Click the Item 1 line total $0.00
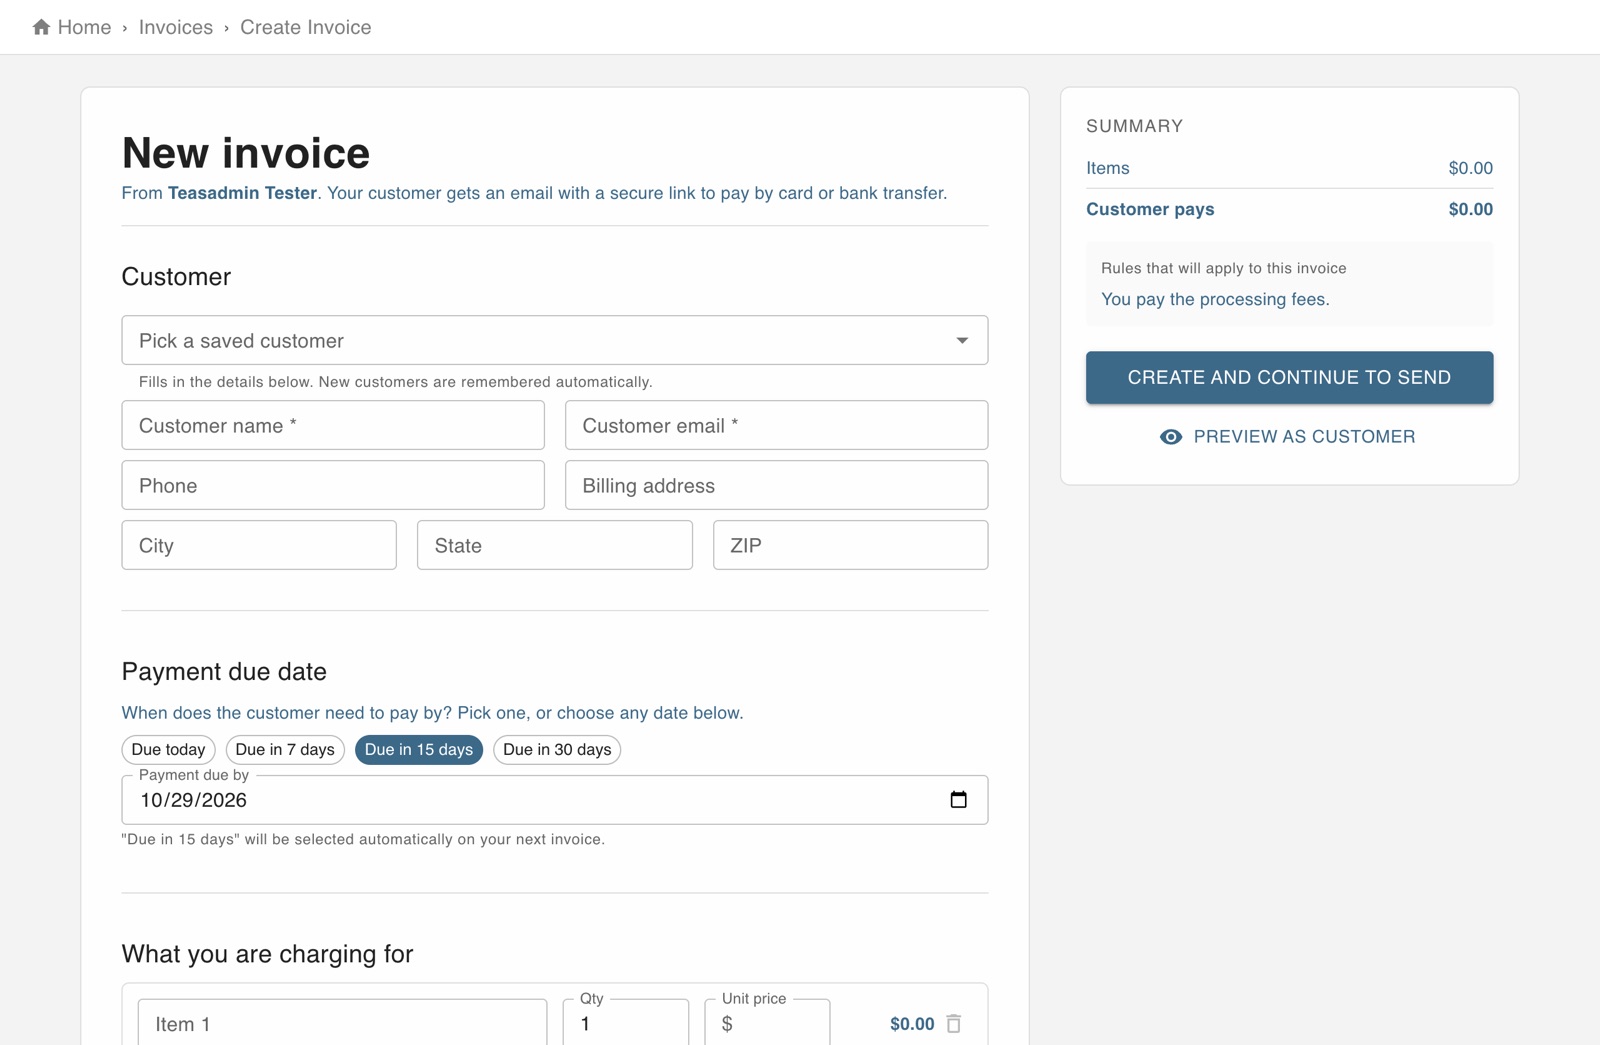 [912, 1024]
